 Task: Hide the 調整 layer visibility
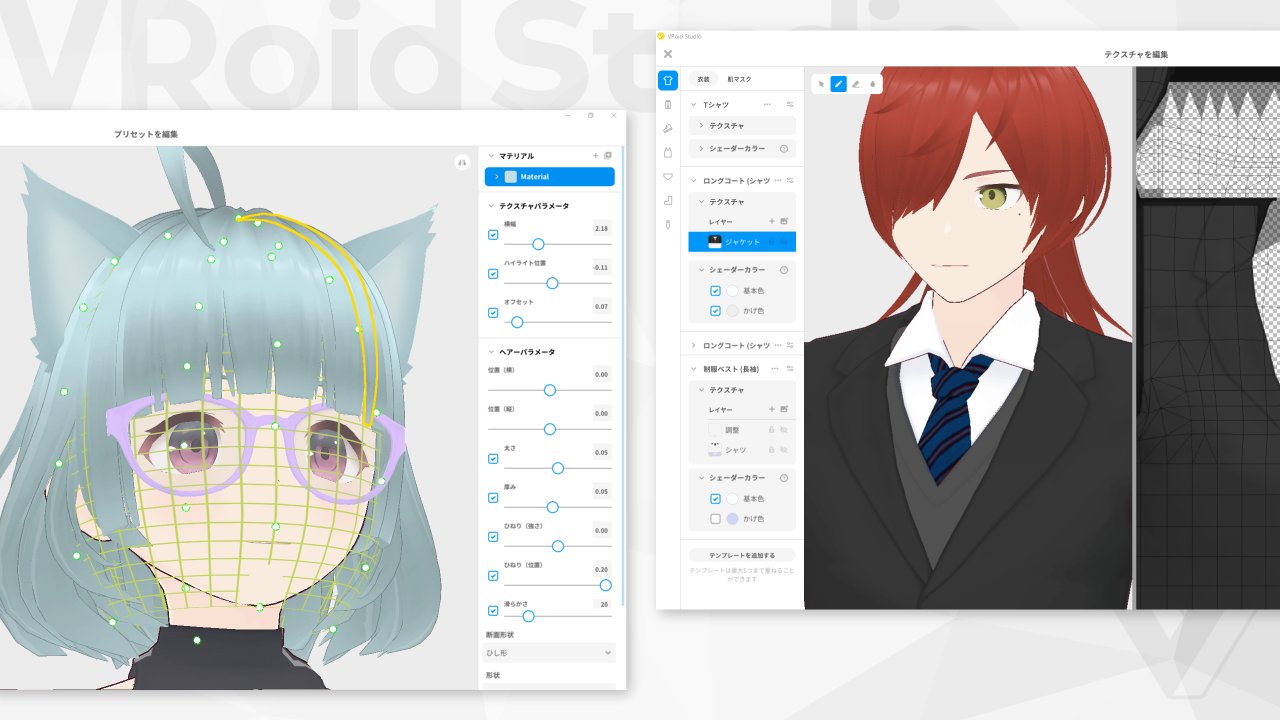click(785, 430)
